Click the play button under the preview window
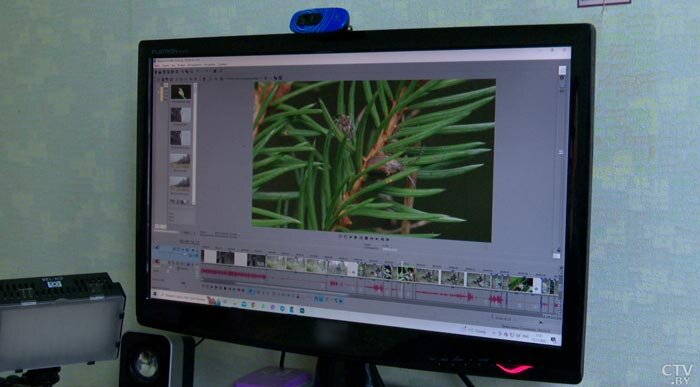The height and width of the screenshot is (387, 700). 356,237
